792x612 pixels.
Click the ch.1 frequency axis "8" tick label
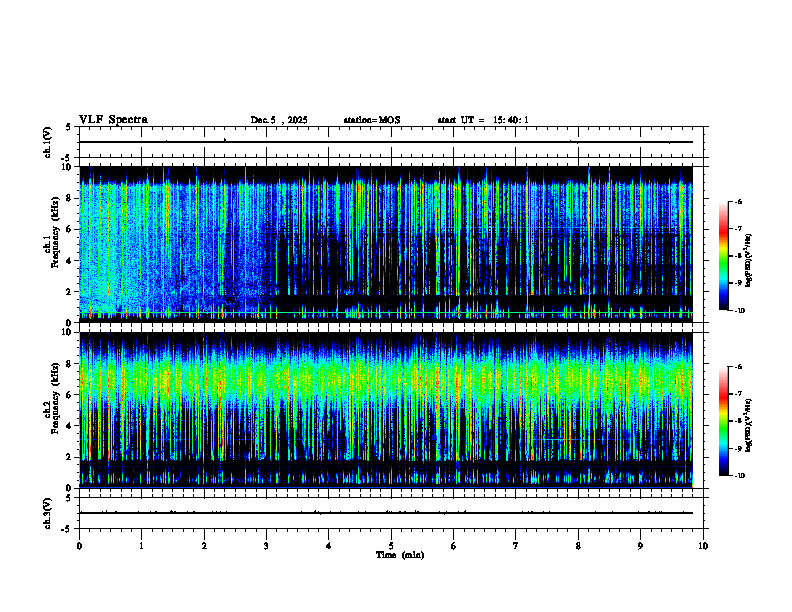coord(69,198)
